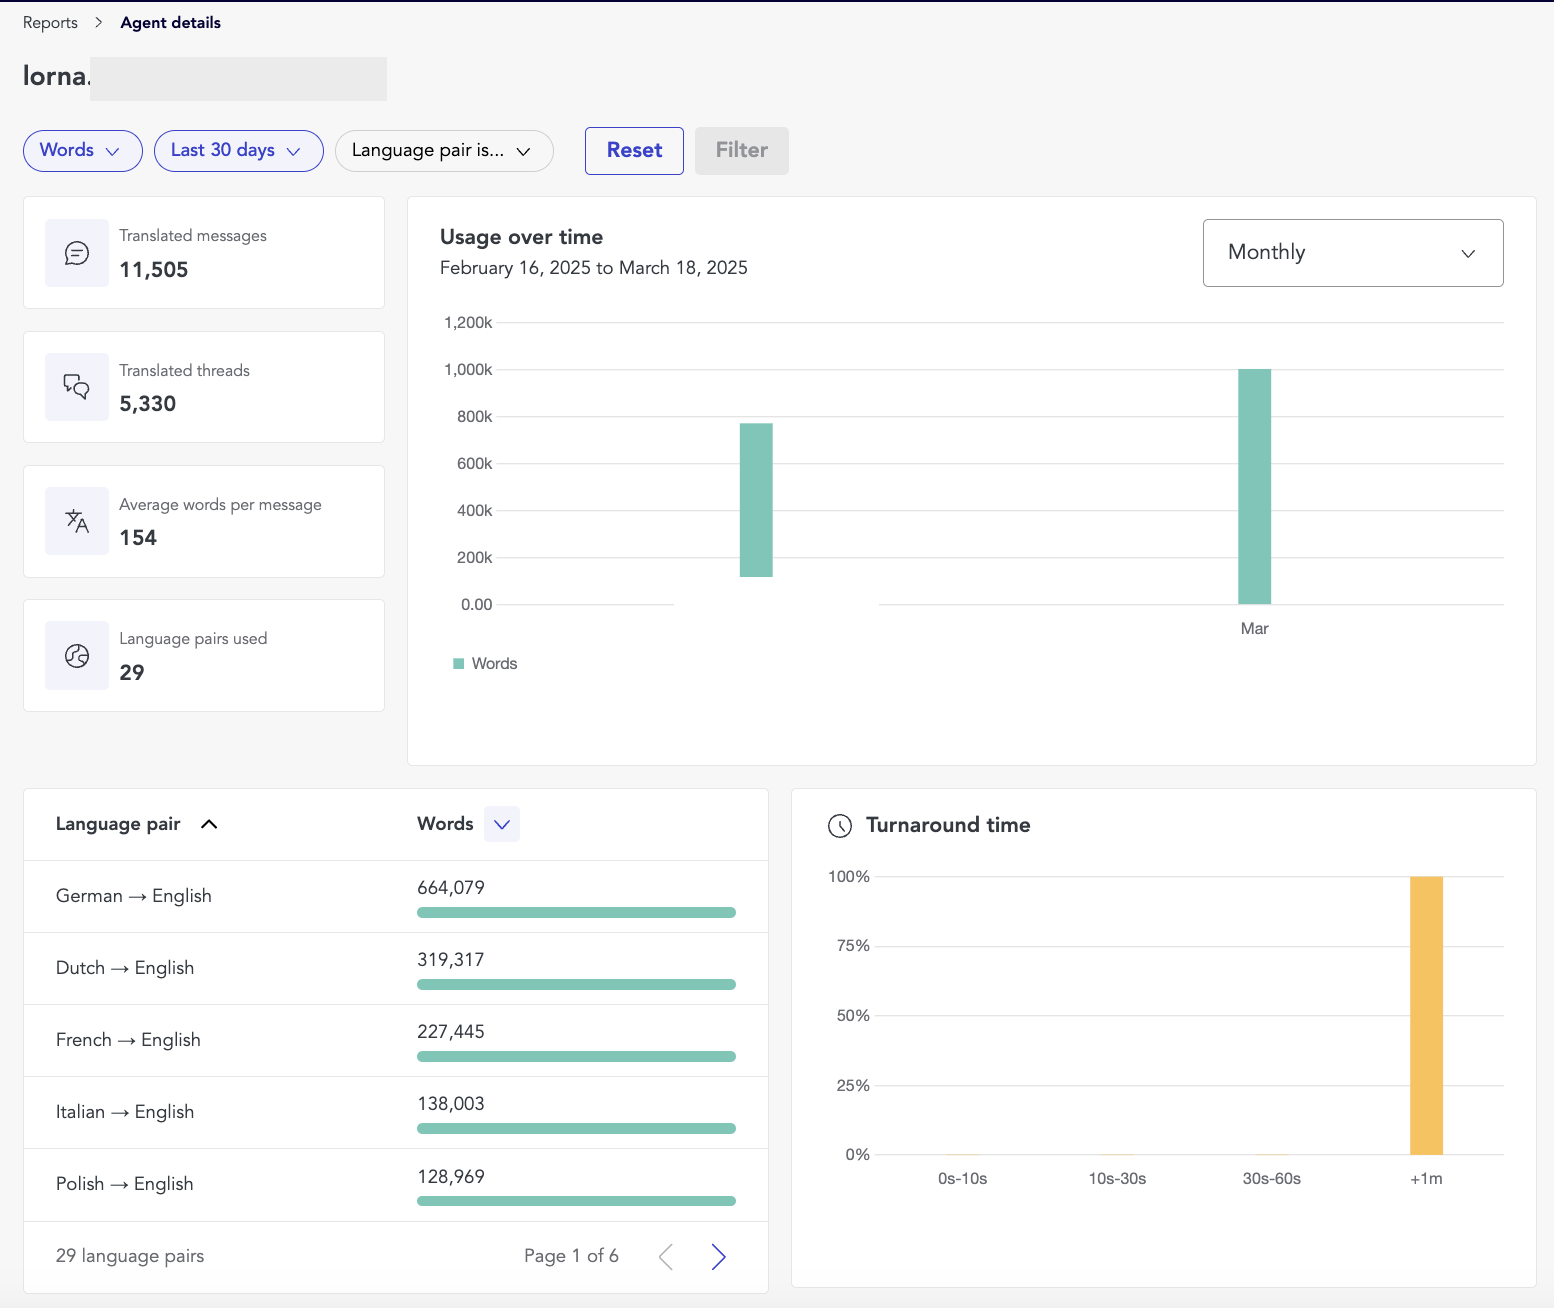Go to previous language pairs page
1554x1308 pixels.
coord(666,1257)
